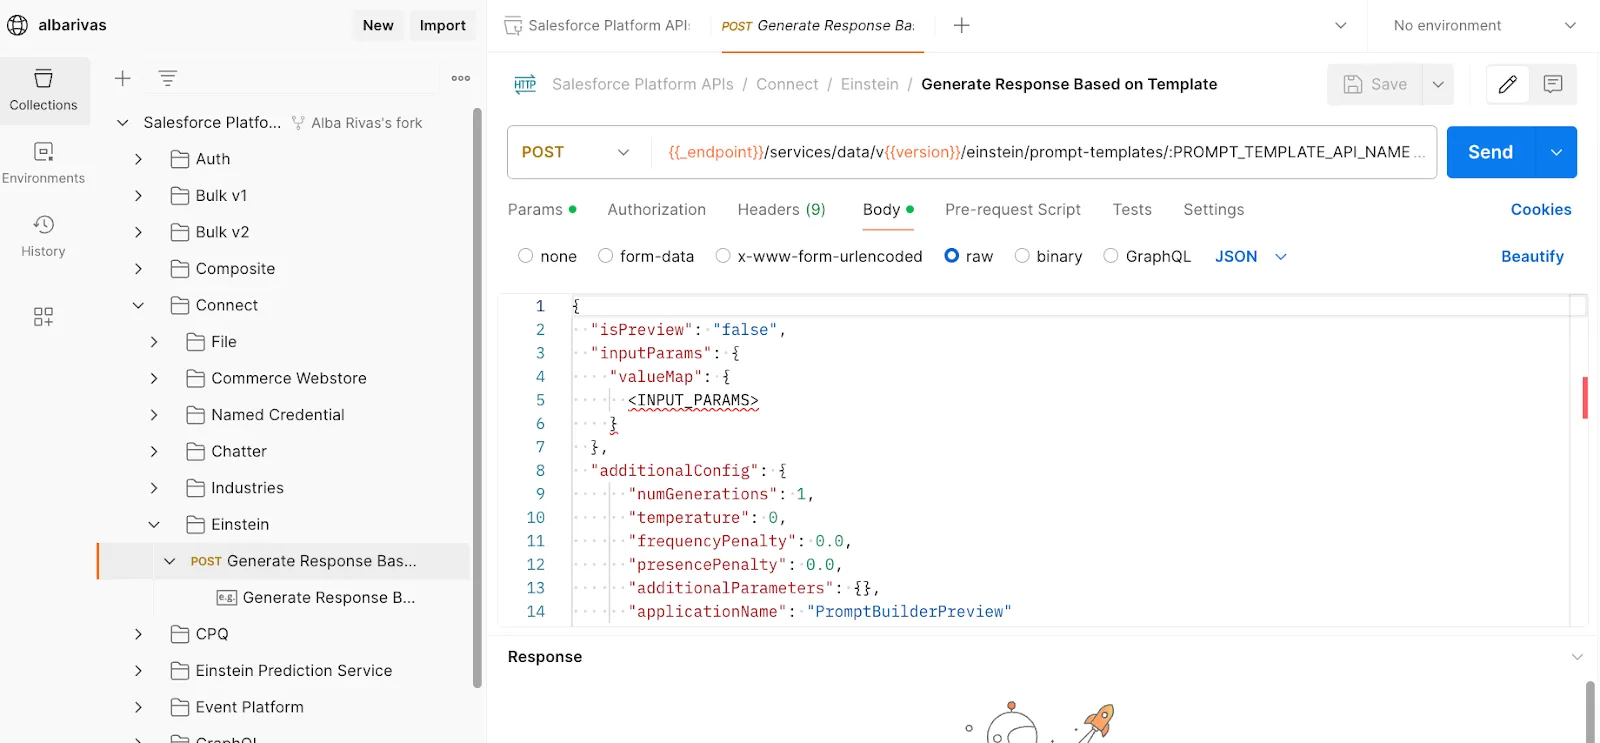Select the form-data body radio option
Image resolution: width=1600 pixels, height=743 pixels.
[x=606, y=256]
